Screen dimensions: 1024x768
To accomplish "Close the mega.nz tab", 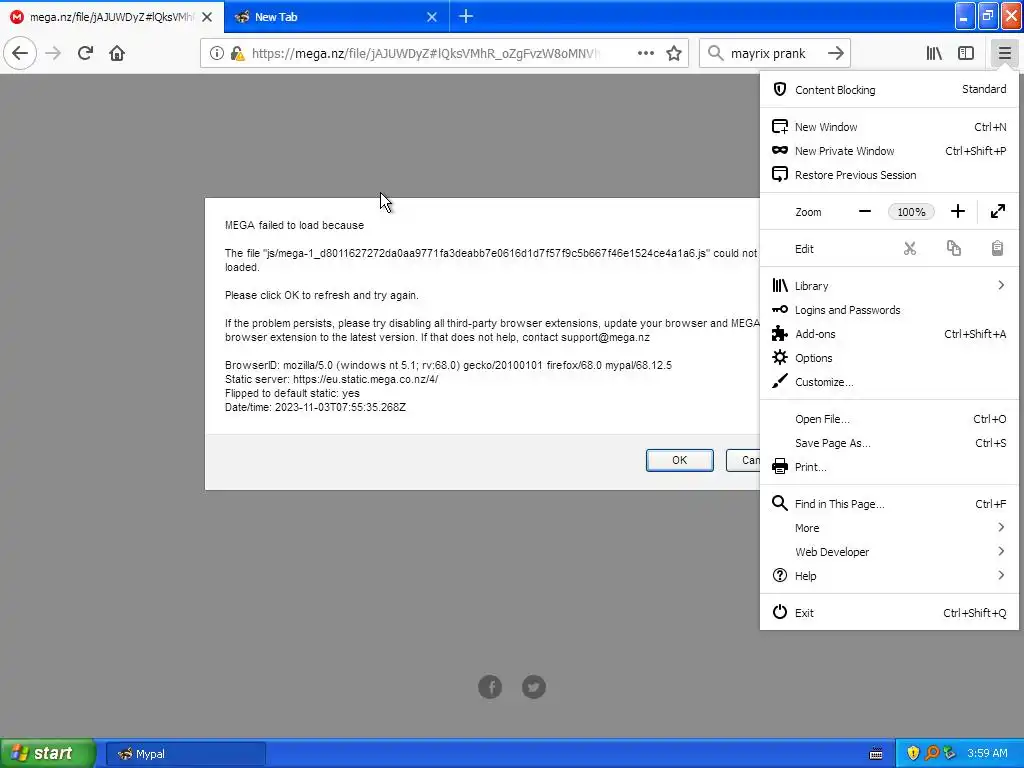I will point(207,17).
